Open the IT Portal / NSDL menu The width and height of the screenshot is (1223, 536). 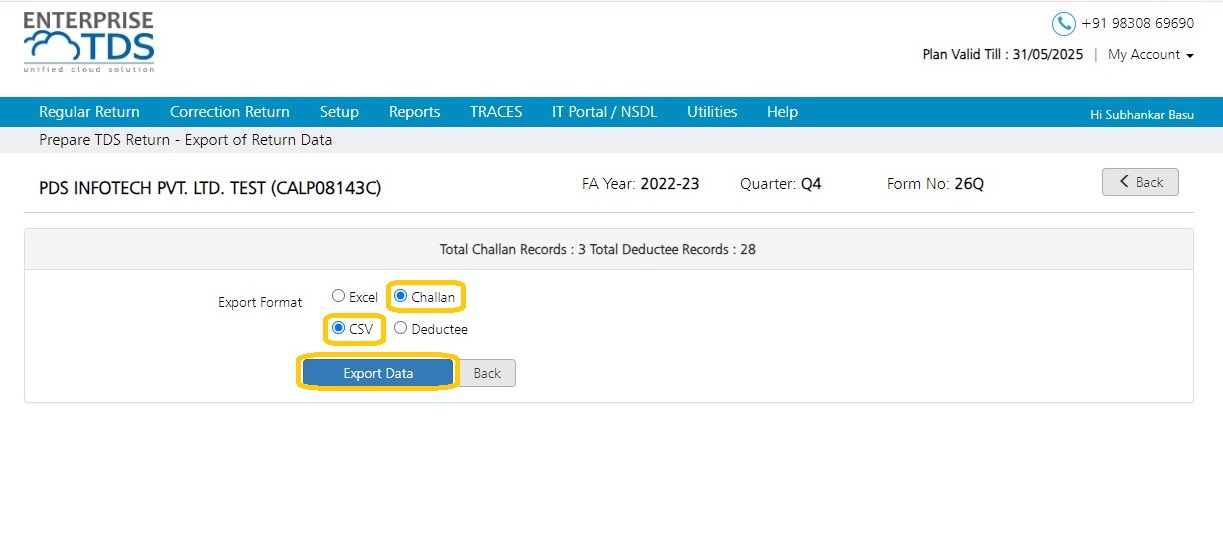(604, 112)
